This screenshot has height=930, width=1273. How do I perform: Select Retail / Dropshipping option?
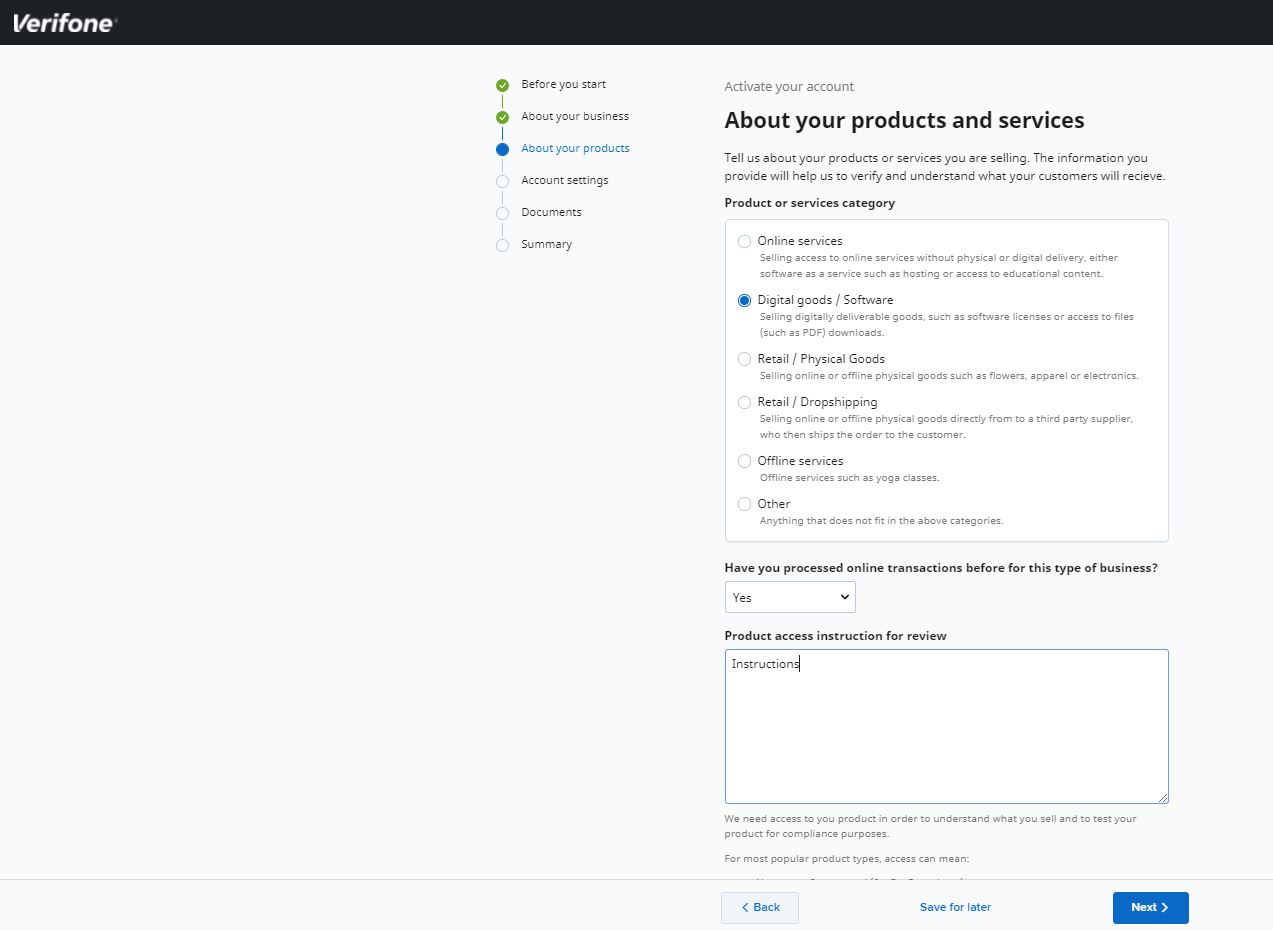[x=744, y=402]
